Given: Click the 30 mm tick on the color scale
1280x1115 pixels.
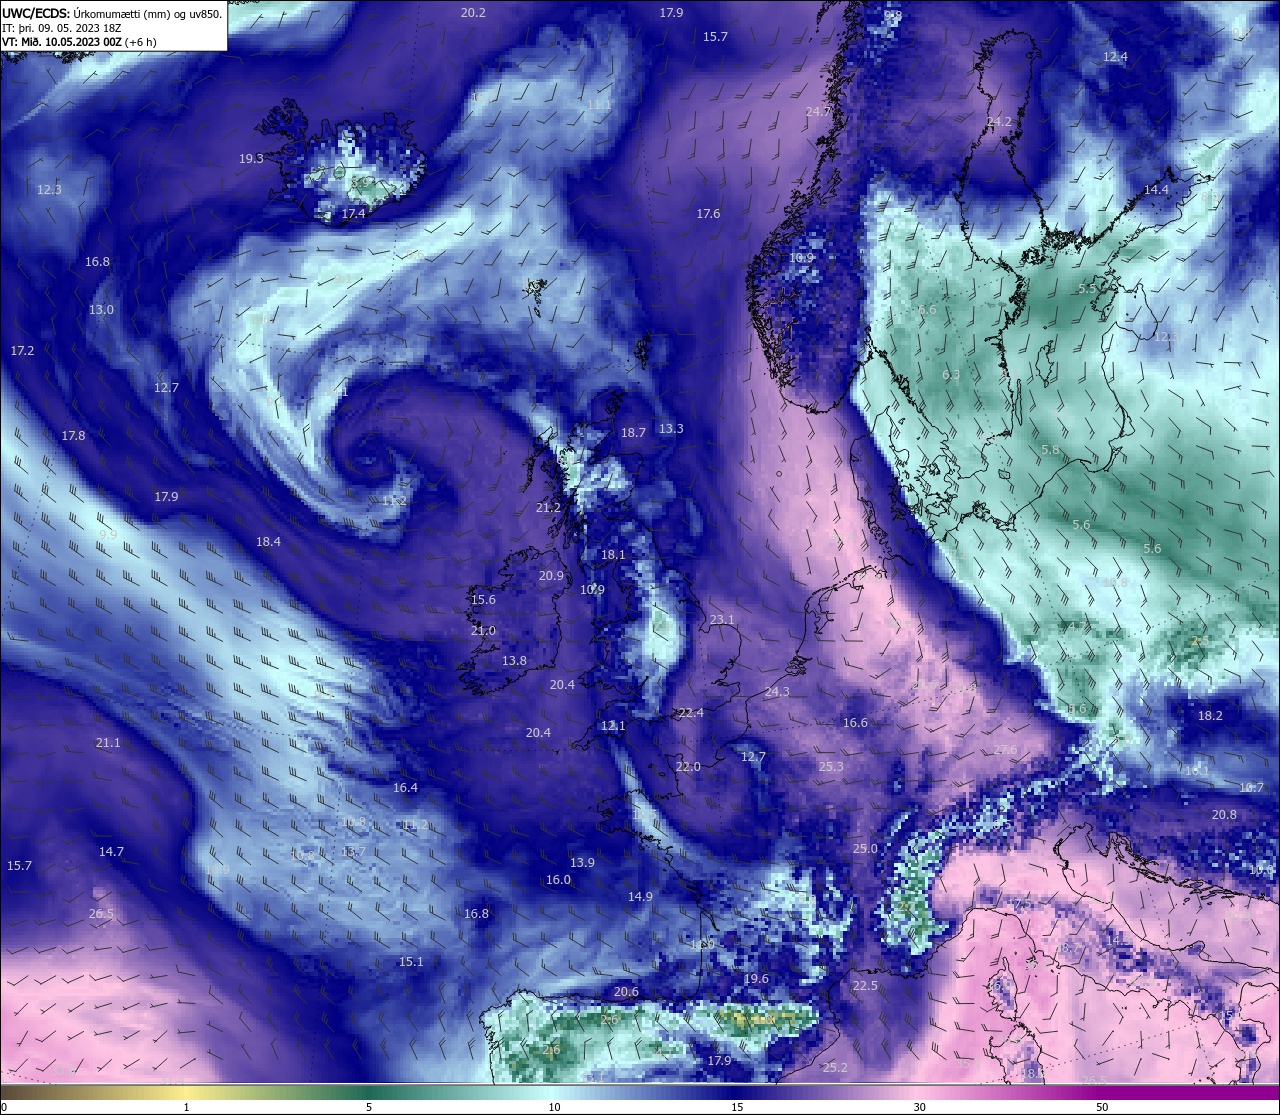Looking at the screenshot, I should (x=919, y=1107).
